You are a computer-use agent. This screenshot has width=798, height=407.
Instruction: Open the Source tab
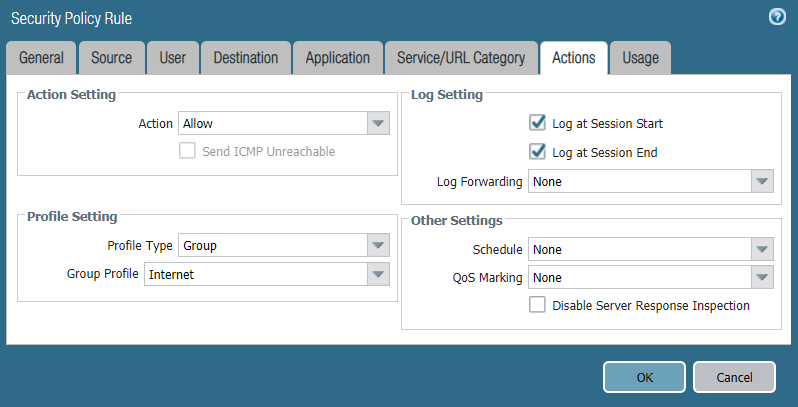[111, 58]
